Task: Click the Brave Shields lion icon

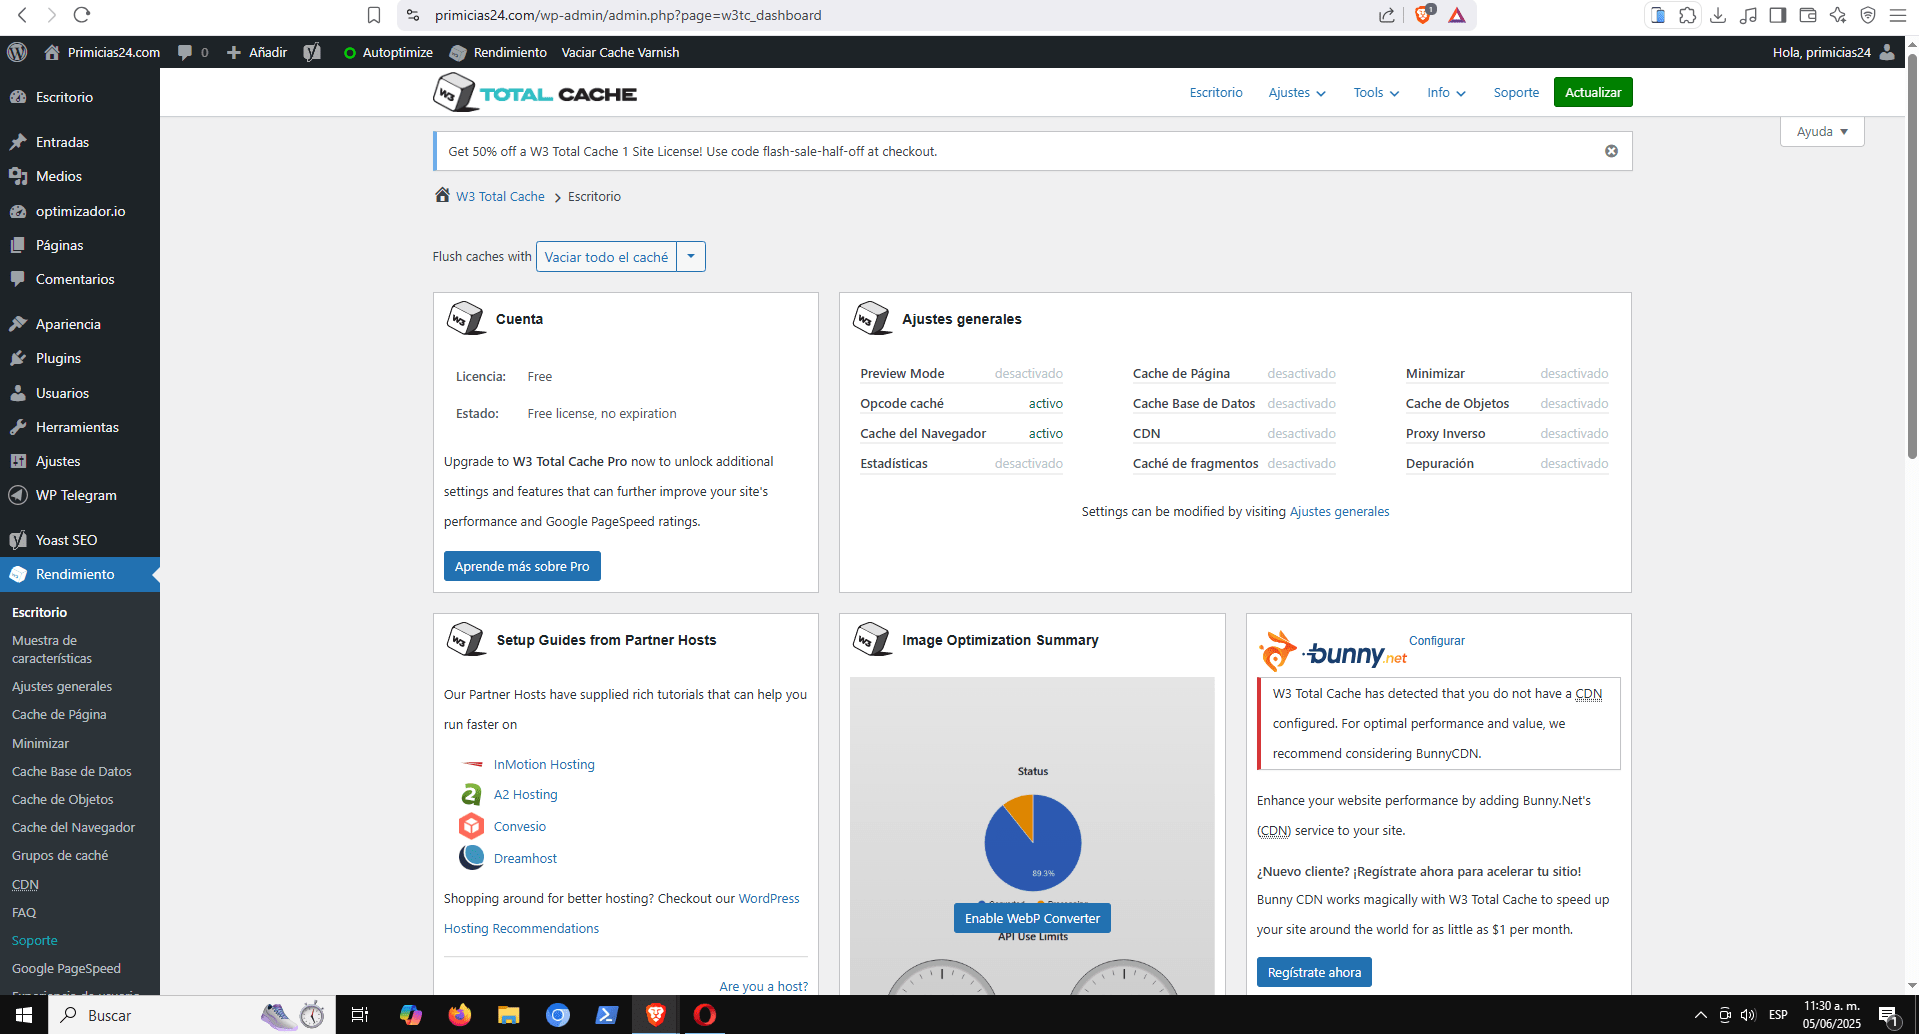Action: pyautogui.click(x=1423, y=15)
